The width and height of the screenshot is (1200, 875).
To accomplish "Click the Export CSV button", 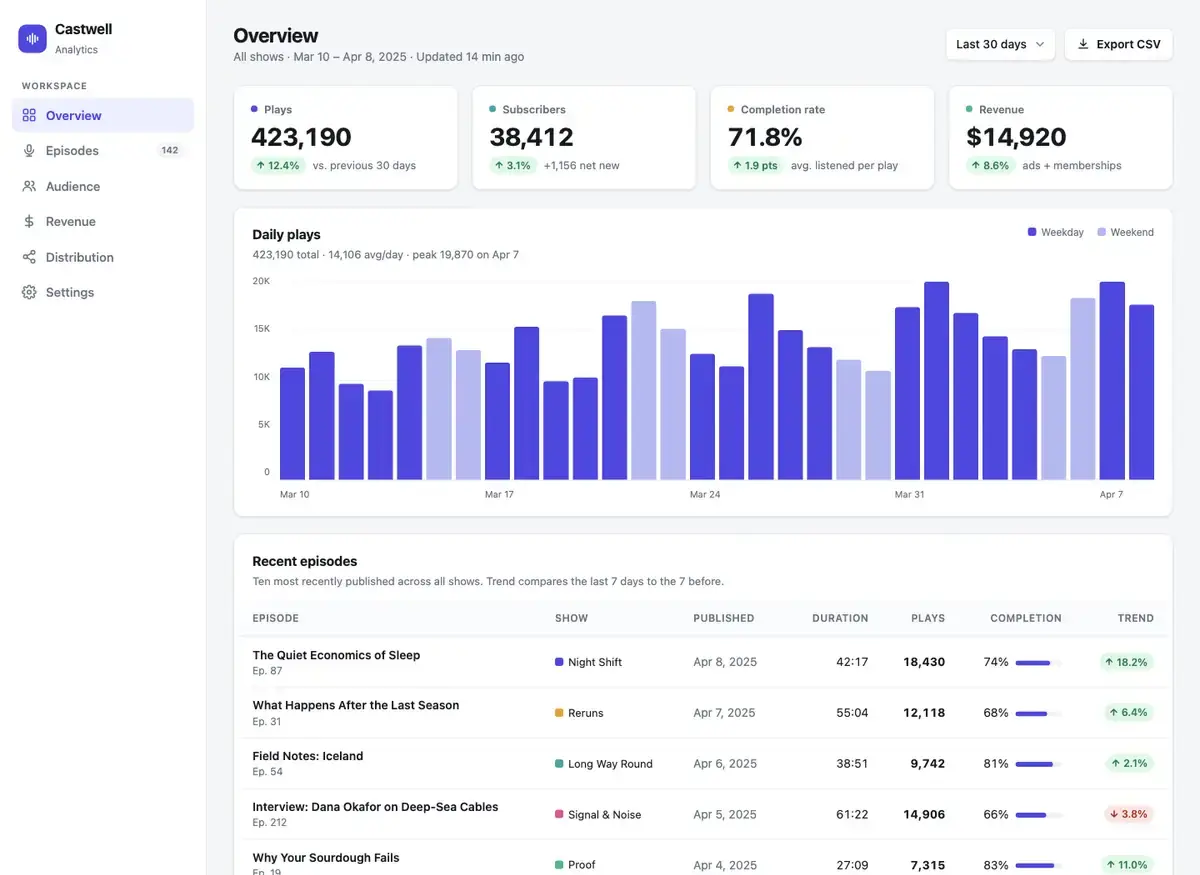I will pyautogui.click(x=1118, y=44).
